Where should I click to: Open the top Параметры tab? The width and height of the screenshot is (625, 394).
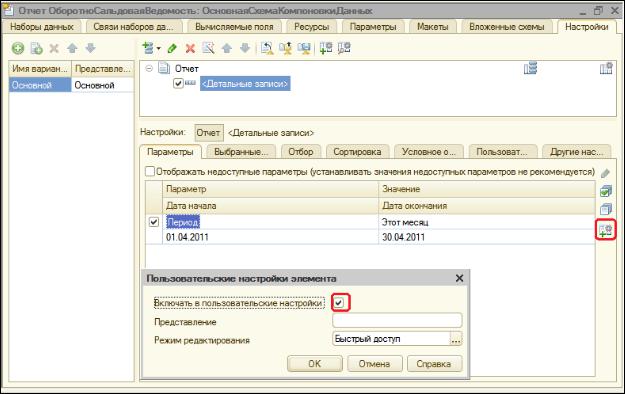coord(373,27)
